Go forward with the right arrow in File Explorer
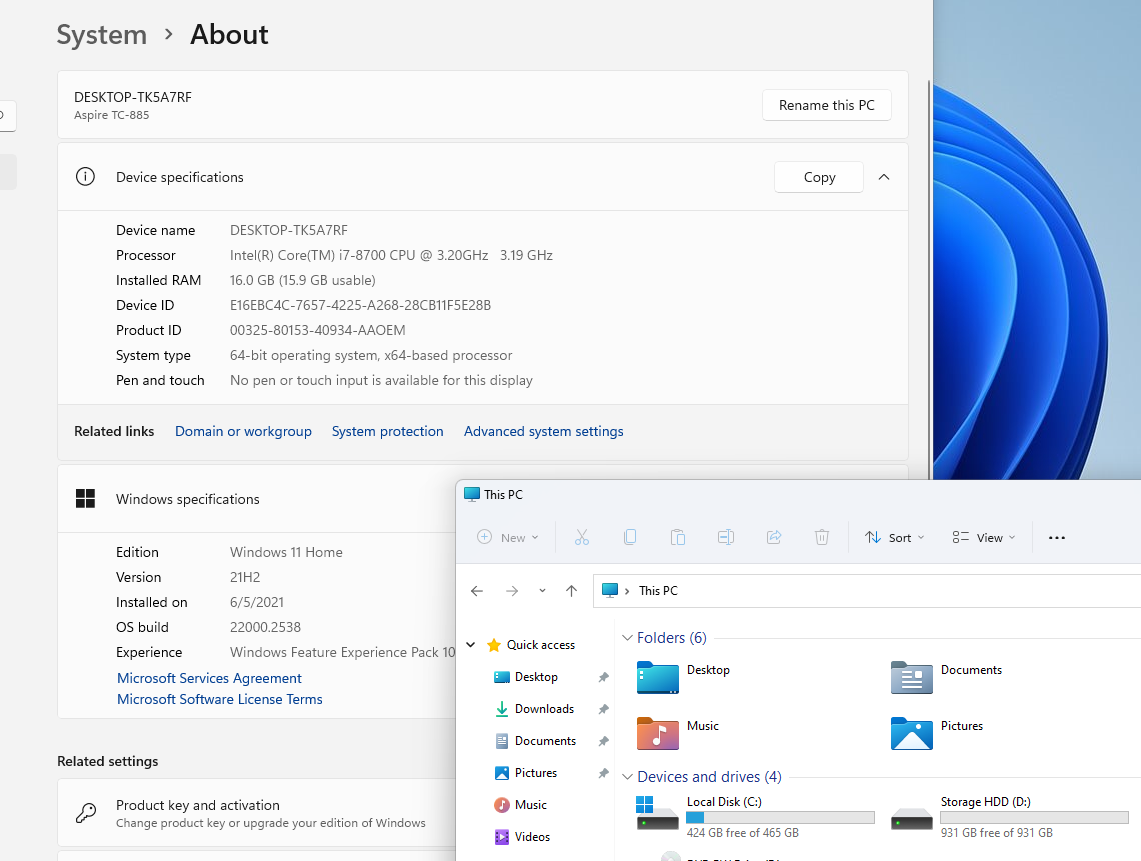This screenshot has height=861, width=1141. point(512,591)
